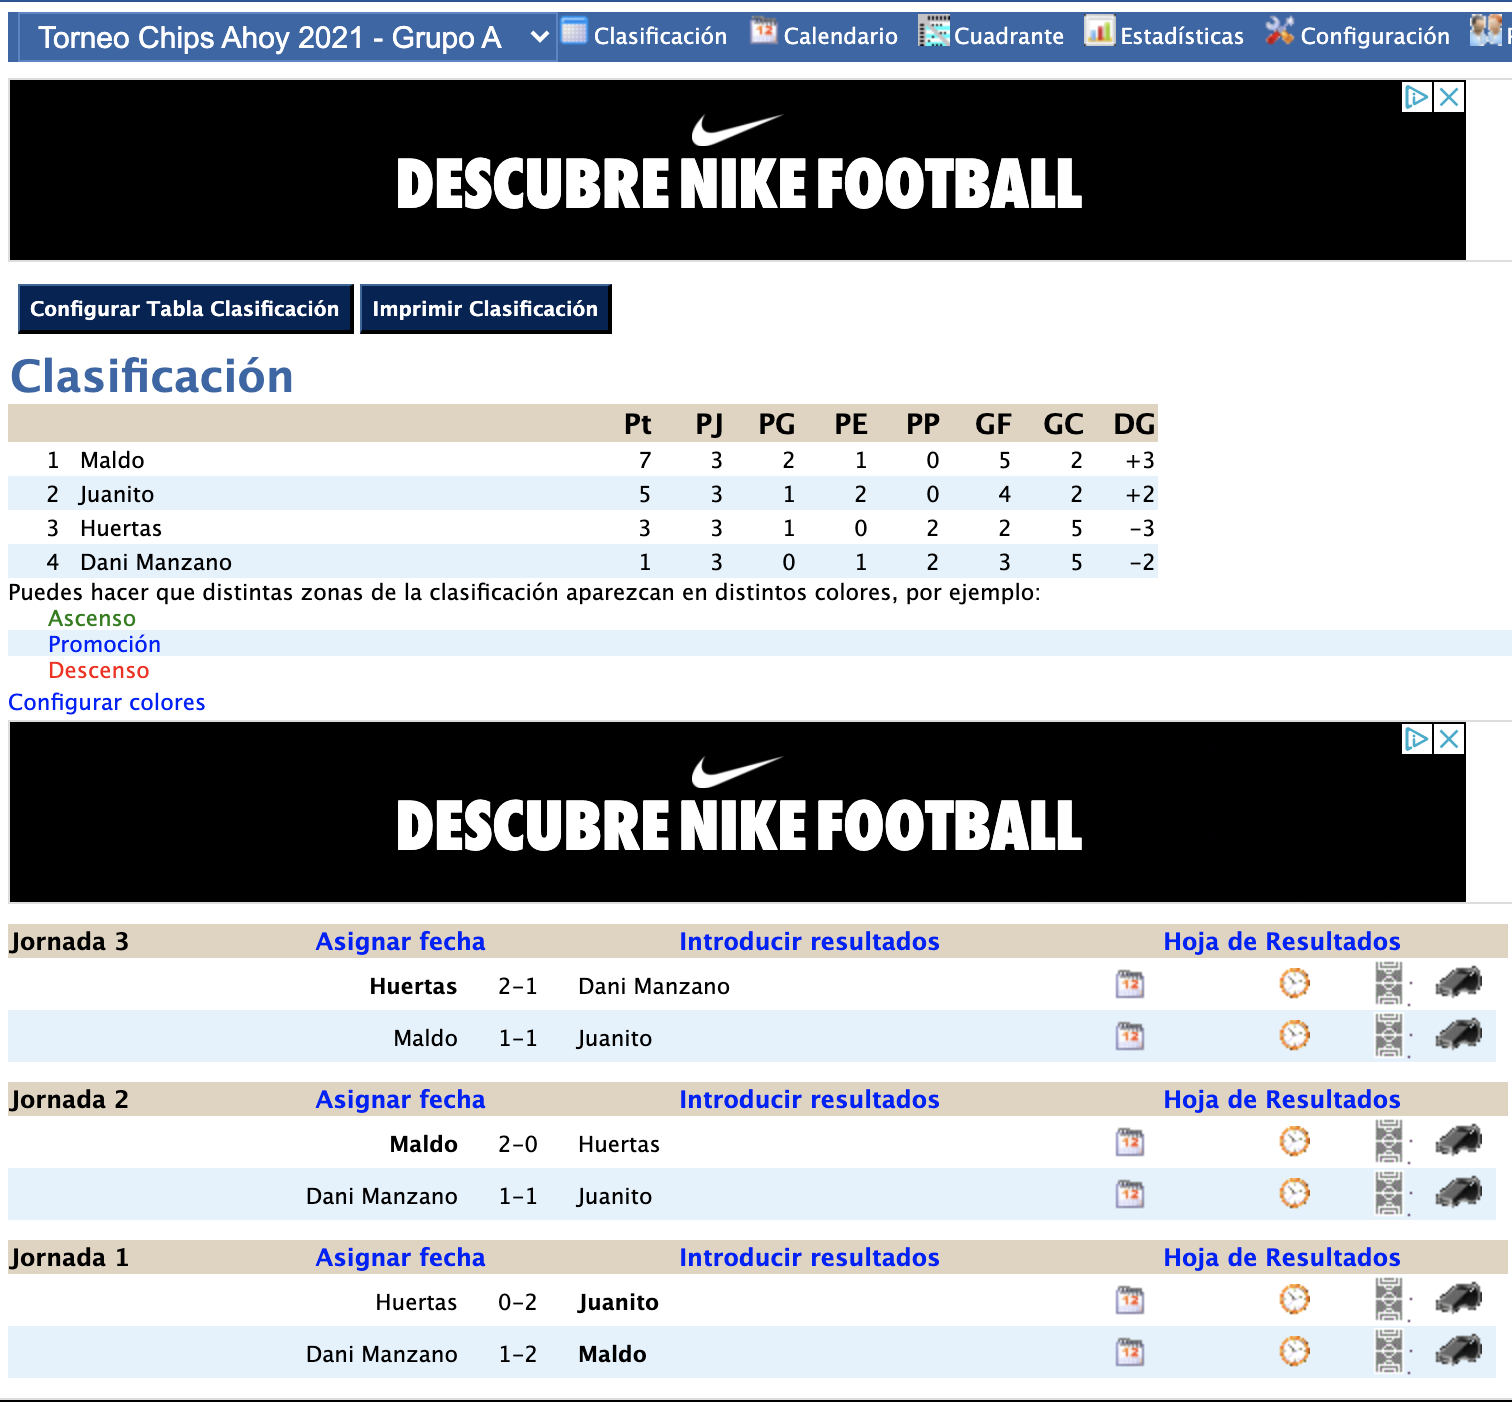Open the Clasificación menu item
This screenshot has height=1406, width=1512.
(644, 35)
